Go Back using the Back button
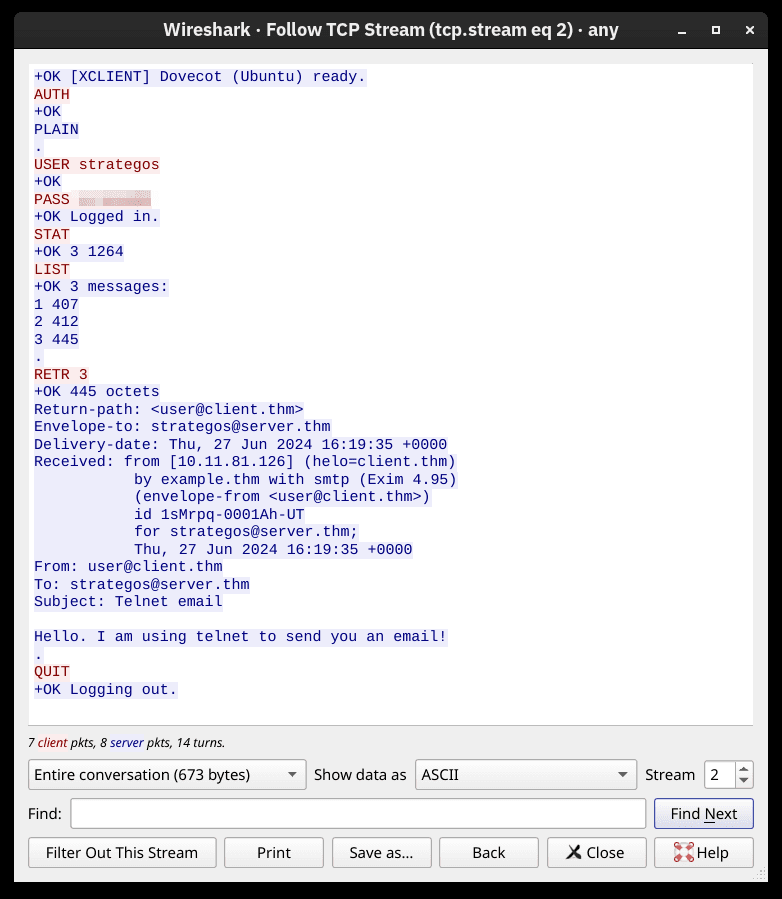782x899 pixels. pyautogui.click(x=489, y=853)
